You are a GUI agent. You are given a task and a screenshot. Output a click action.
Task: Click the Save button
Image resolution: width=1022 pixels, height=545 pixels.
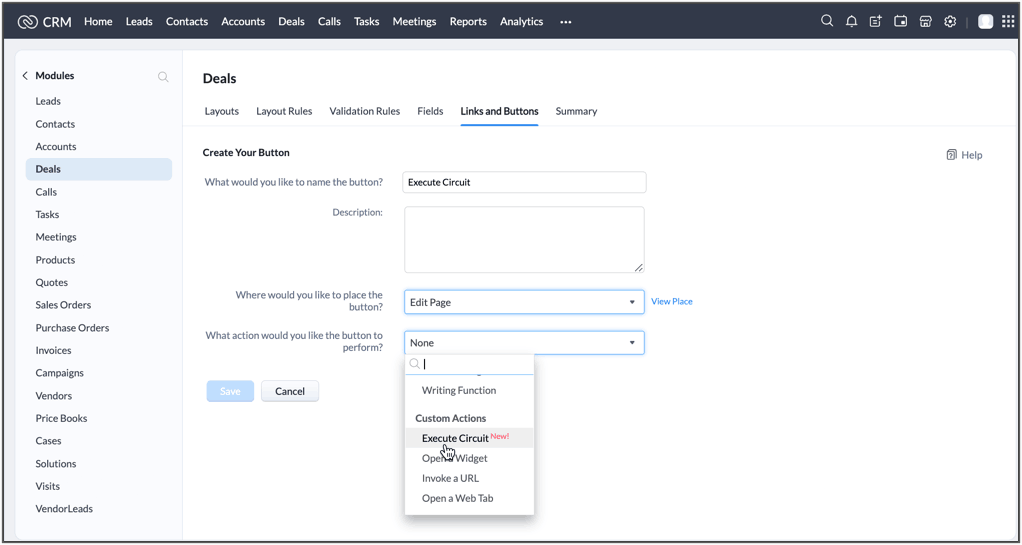(x=230, y=391)
